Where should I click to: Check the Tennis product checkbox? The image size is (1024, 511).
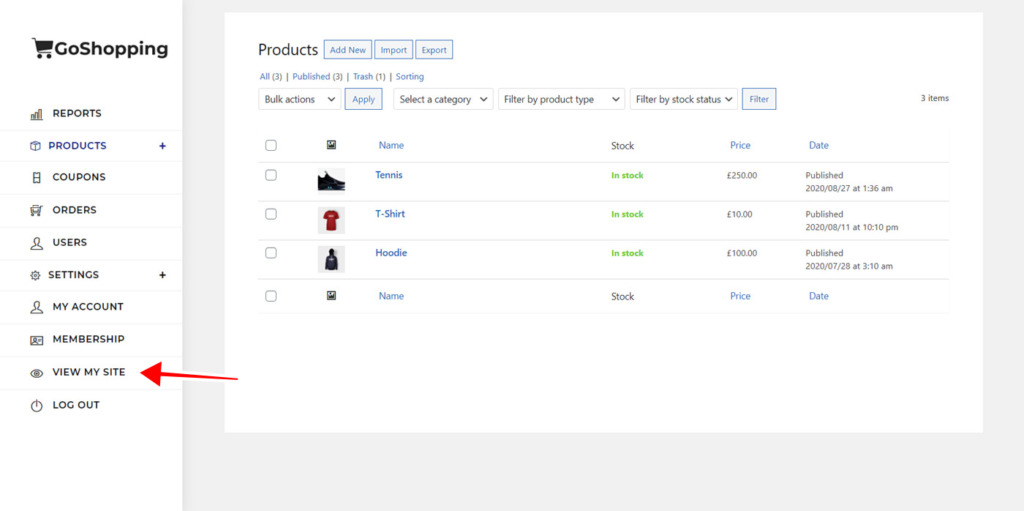(x=271, y=175)
